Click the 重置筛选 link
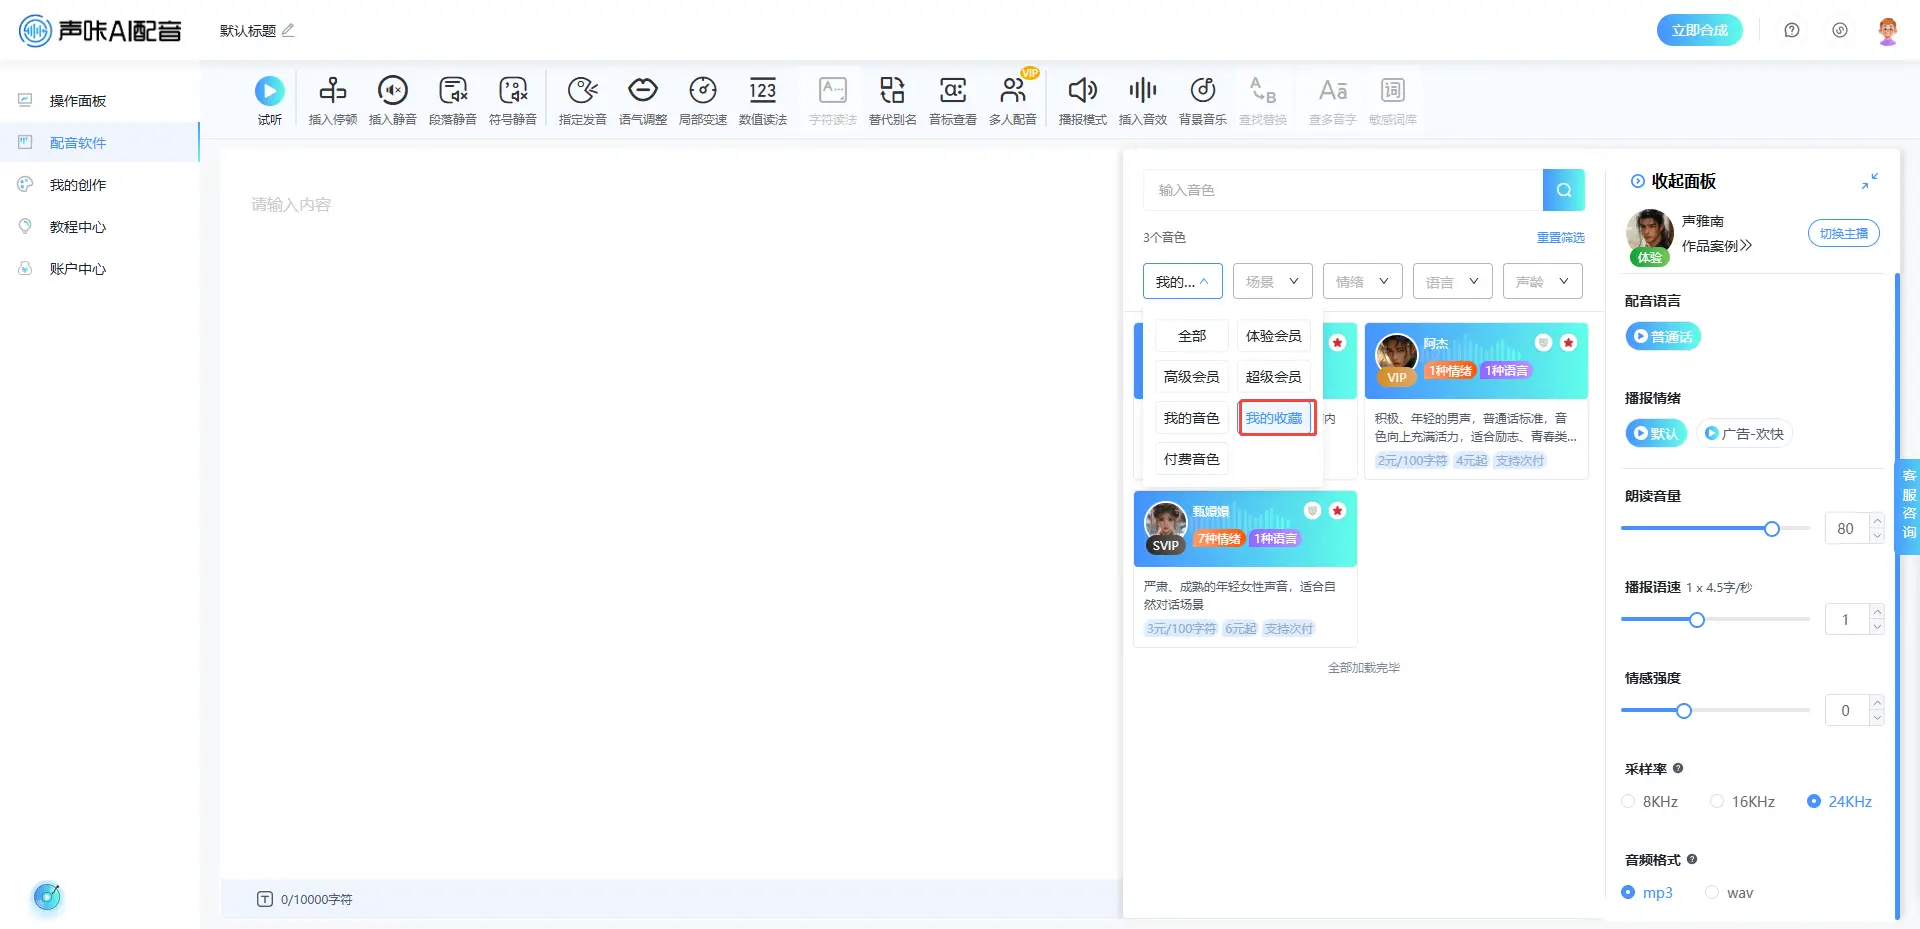The width and height of the screenshot is (1920, 929). [x=1560, y=238]
